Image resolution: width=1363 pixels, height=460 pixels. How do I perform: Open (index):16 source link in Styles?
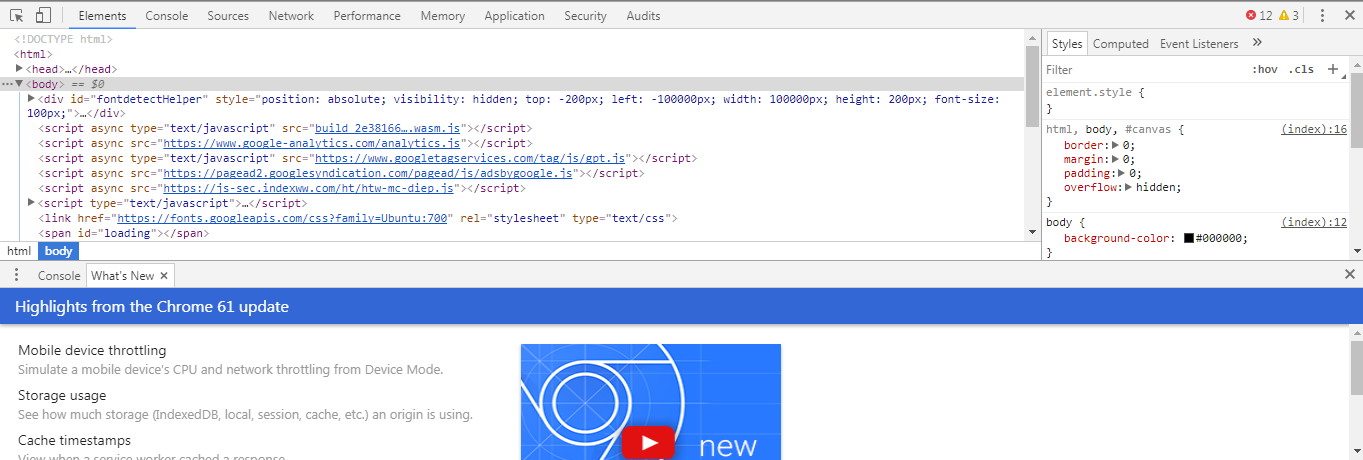click(x=1314, y=129)
